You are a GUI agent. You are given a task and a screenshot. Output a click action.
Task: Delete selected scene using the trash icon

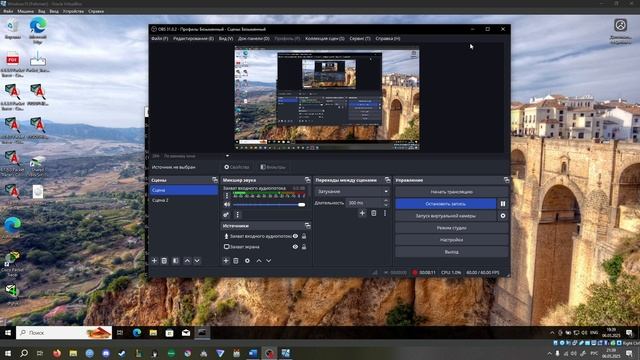(164, 260)
